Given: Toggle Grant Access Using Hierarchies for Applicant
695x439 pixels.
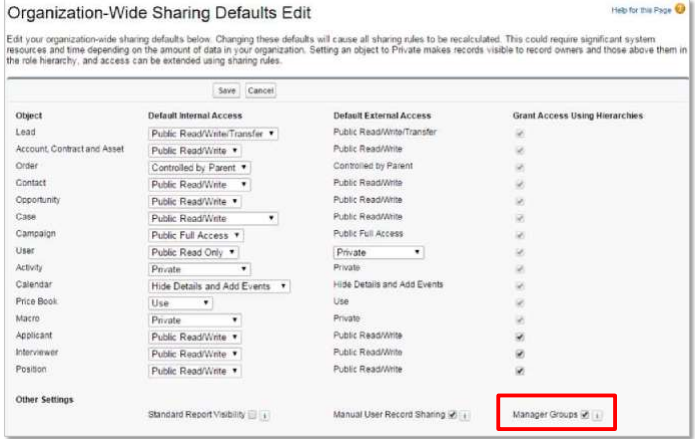Looking at the screenshot, I should coord(517,337).
